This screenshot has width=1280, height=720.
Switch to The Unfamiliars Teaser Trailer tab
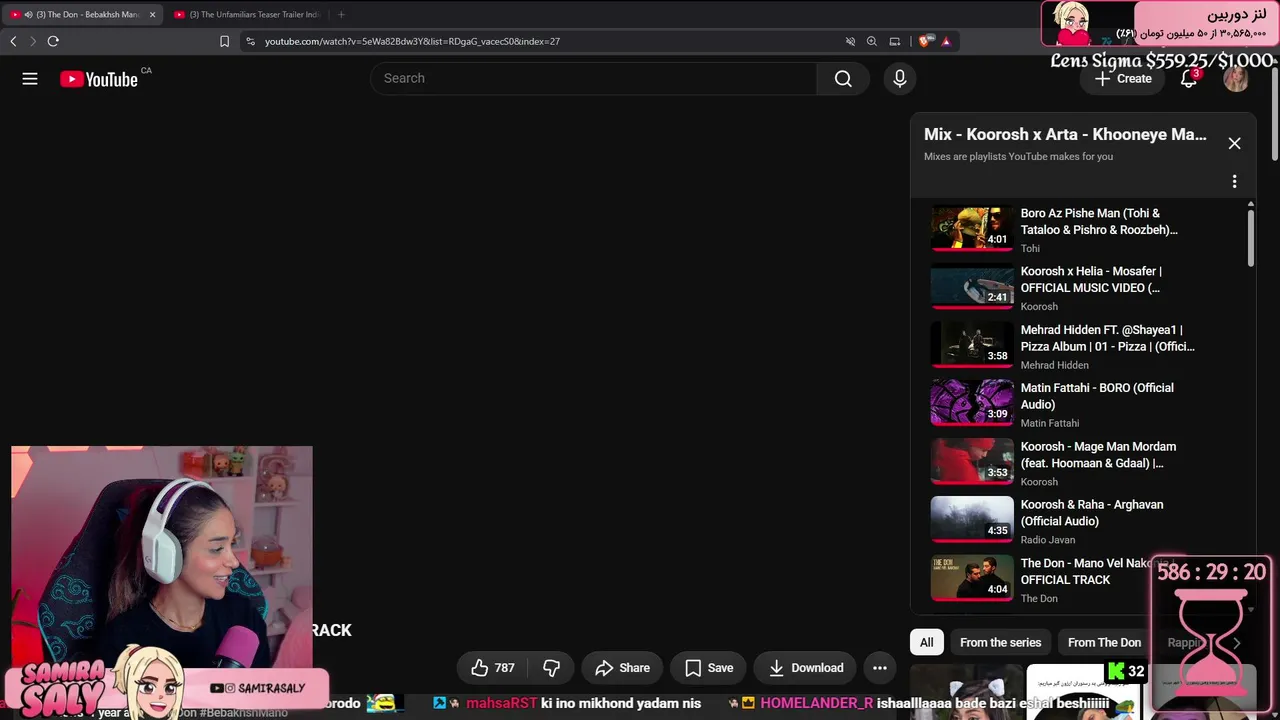tap(248, 14)
